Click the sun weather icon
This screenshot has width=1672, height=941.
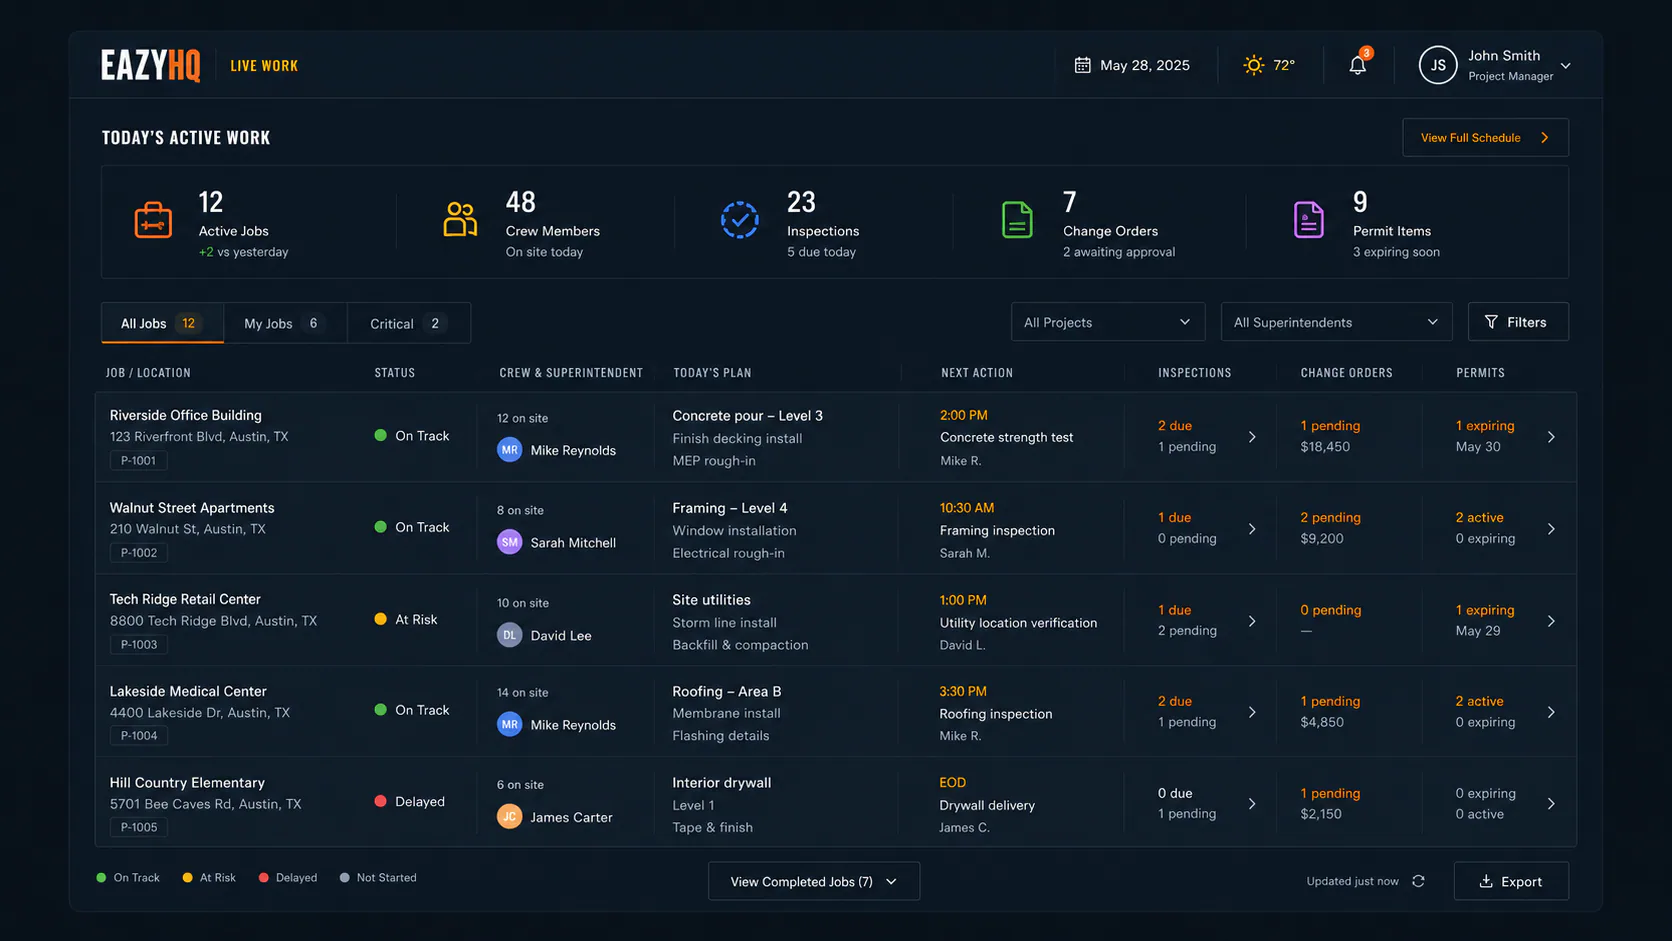pyautogui.click(x=1253, y=65)
